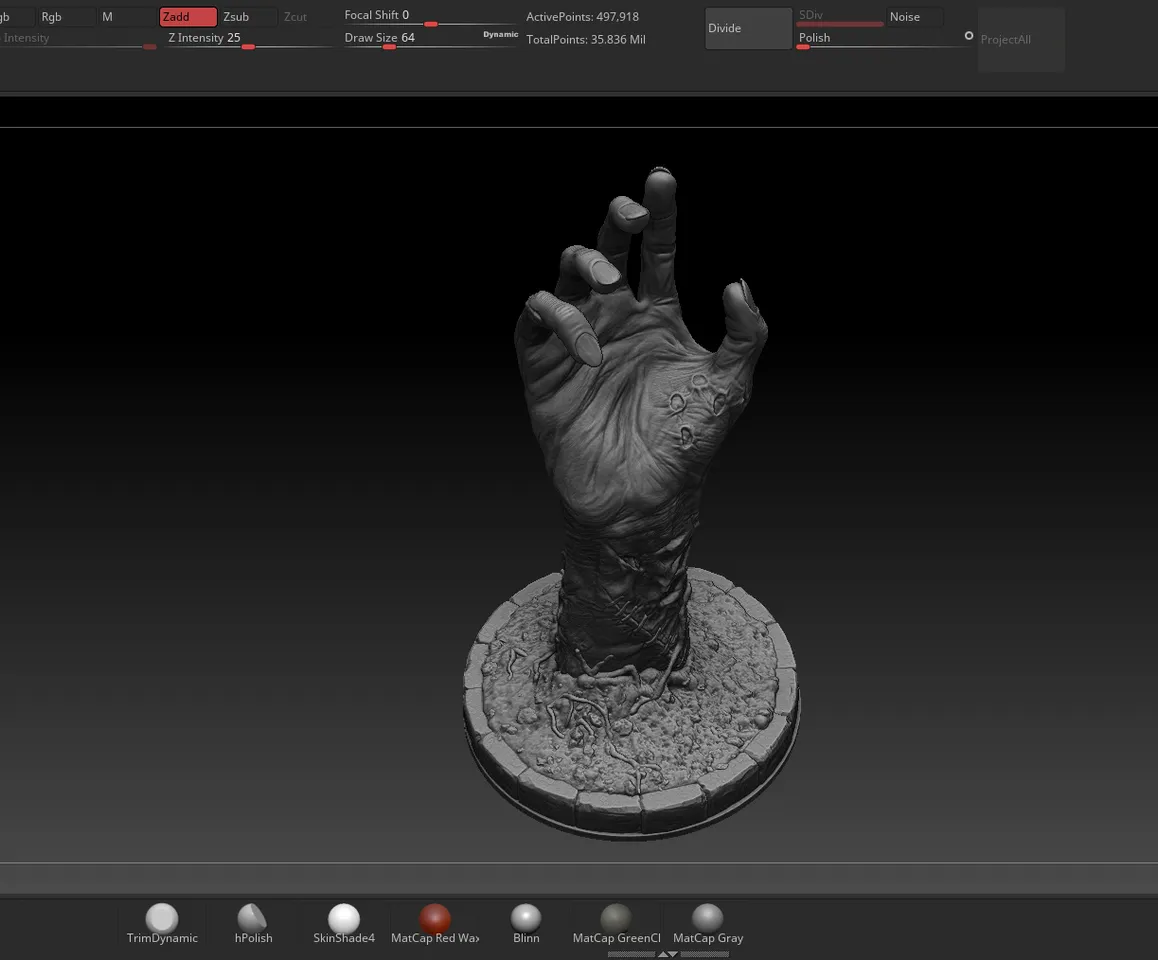Click the circle modifier beside Polish
Viewport: 1158px width, 960px height.
pyautogui.click(x=968, y=35)
